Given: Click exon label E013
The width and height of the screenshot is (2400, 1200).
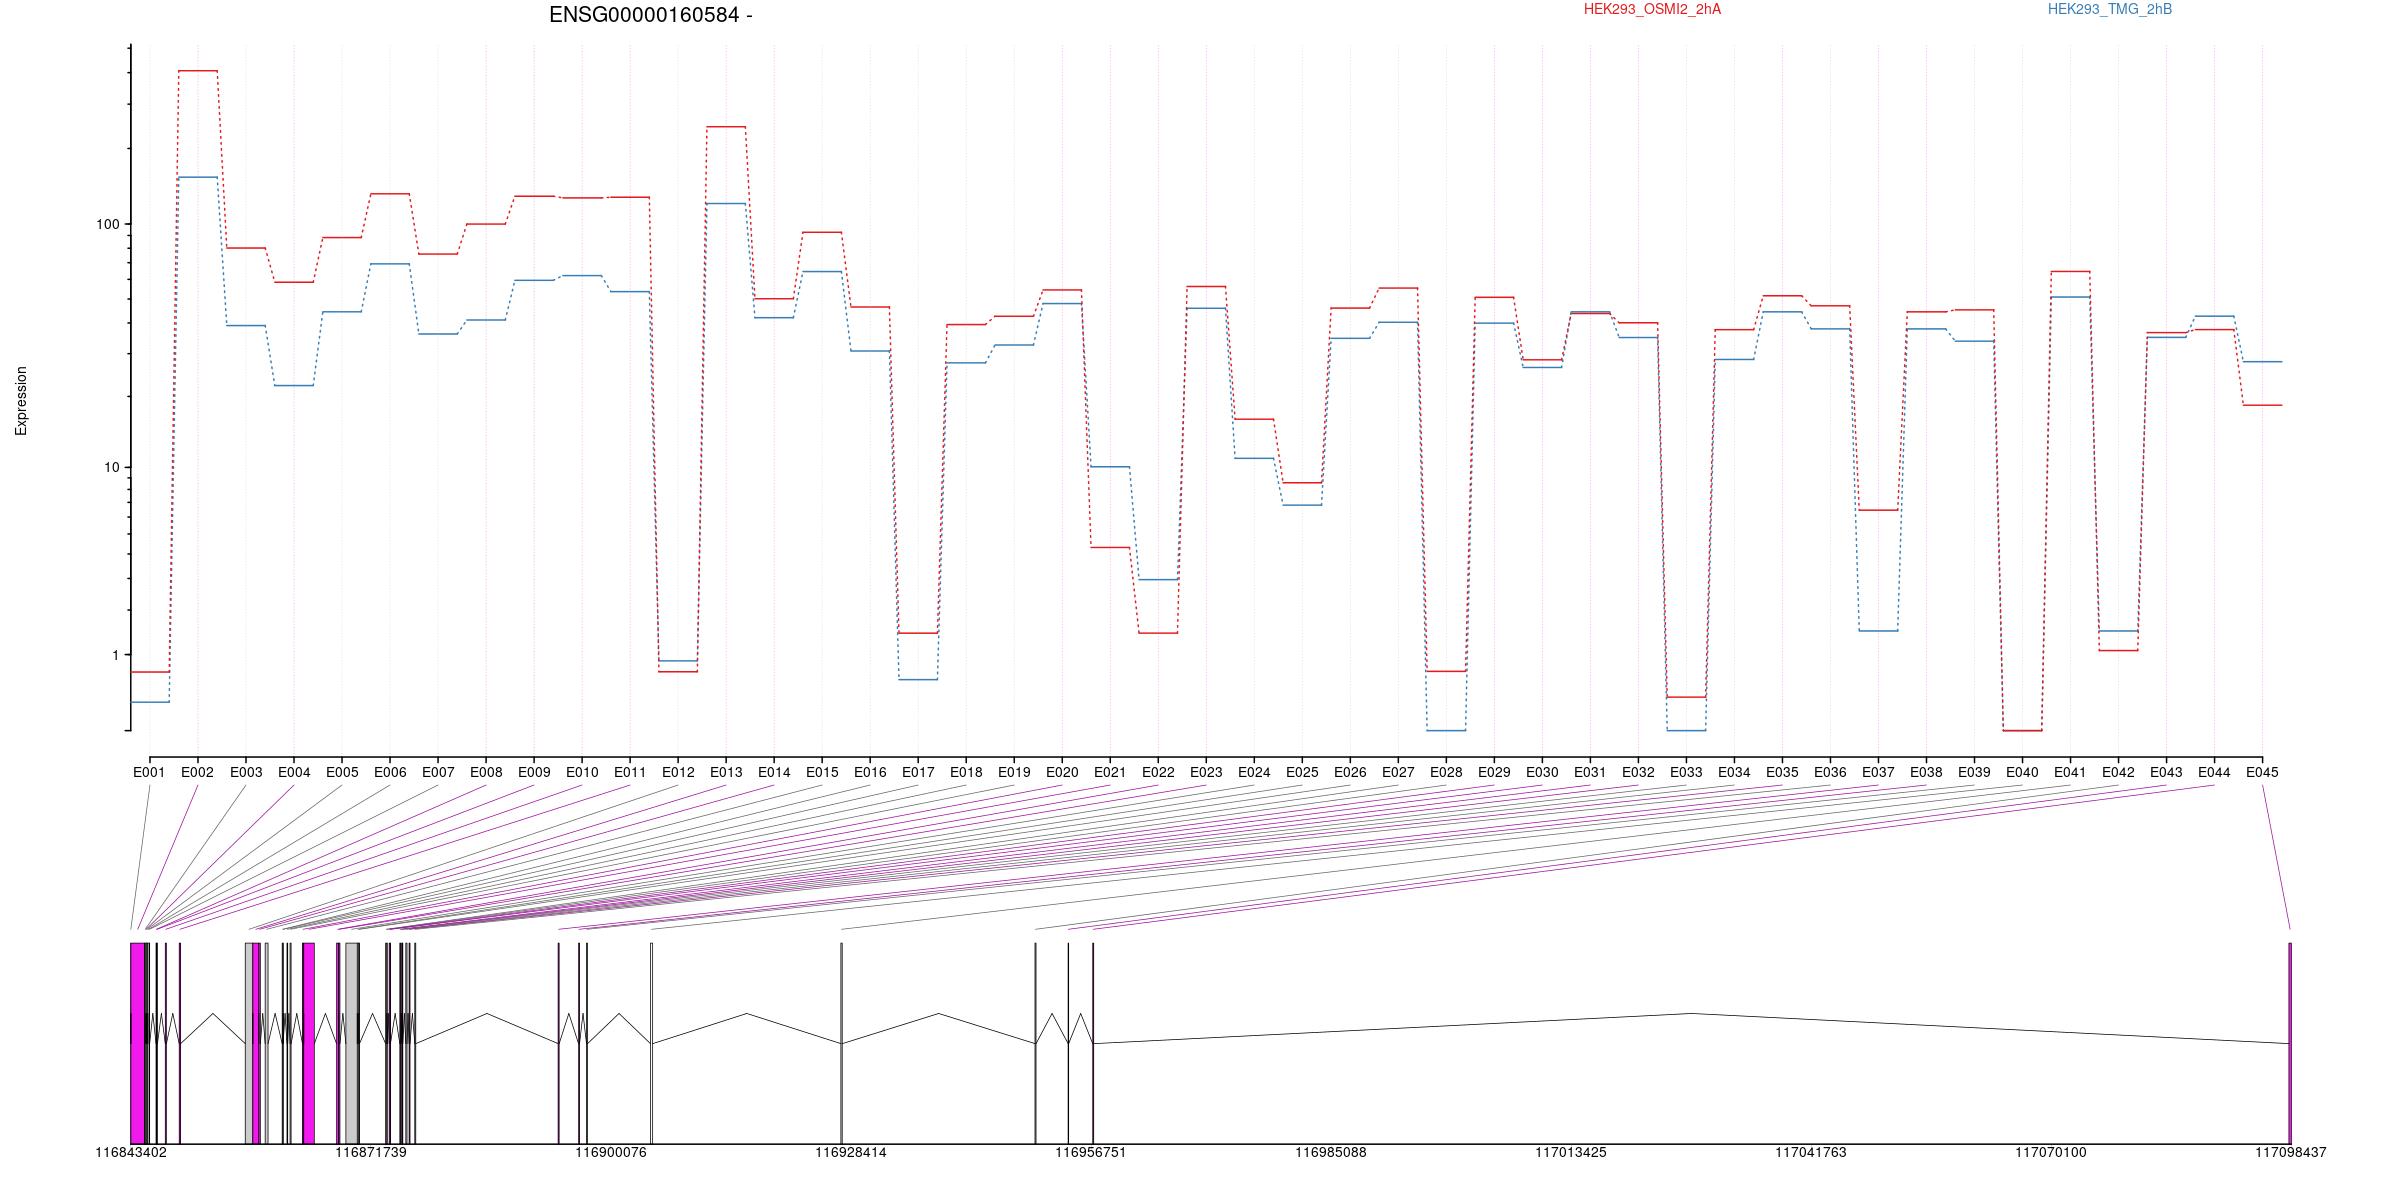Looking at the screenshot, I should [x=726, y=772].
